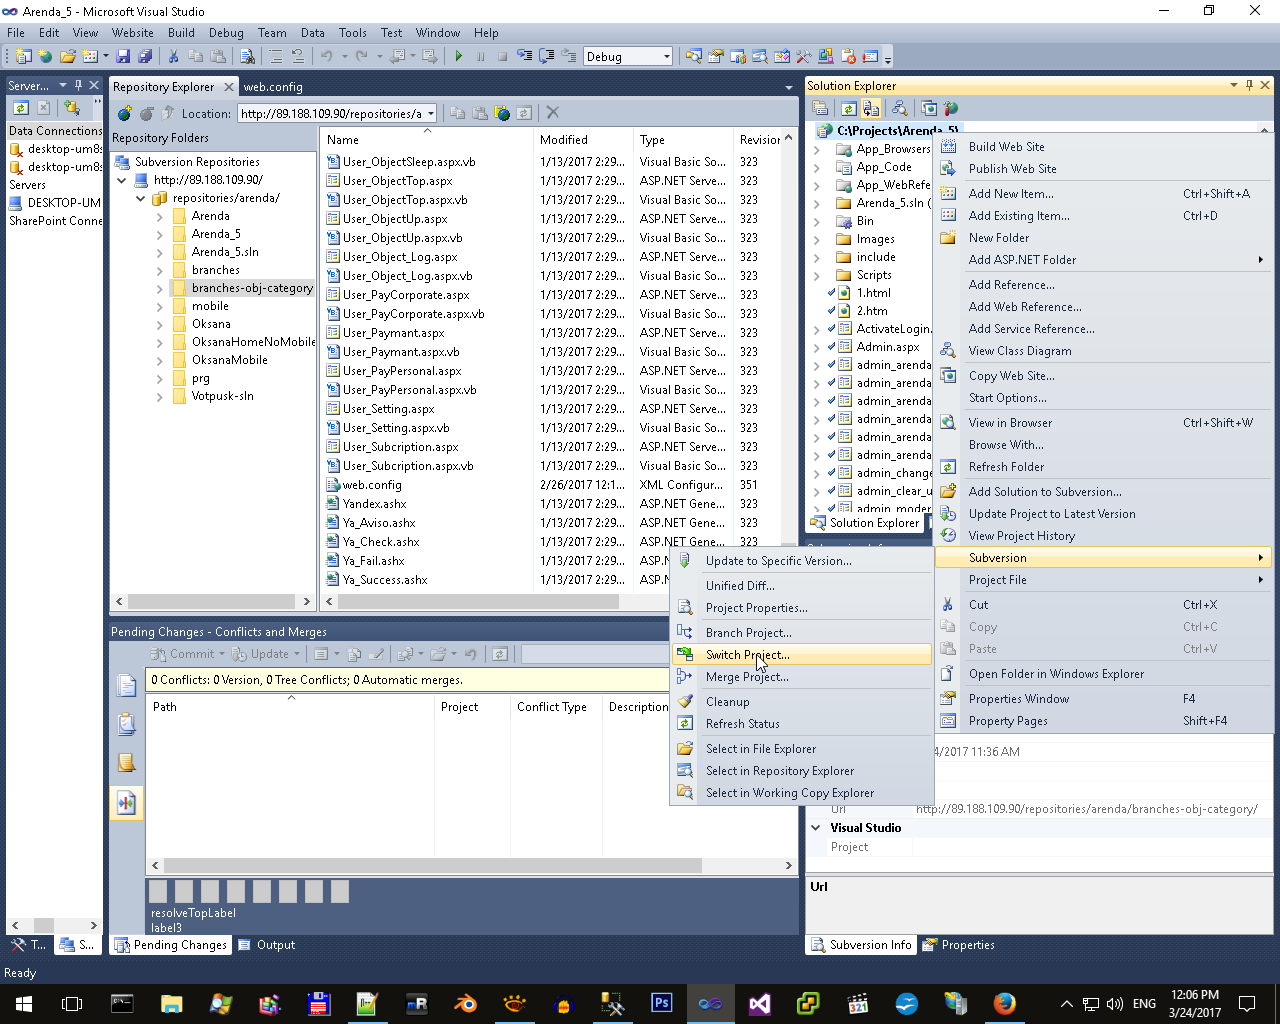This screenshot has width=1280, height=1024.
Task: Click the Cut scissors icon in the toolbar
Action: pyautogui.click(x=173, y=56)
